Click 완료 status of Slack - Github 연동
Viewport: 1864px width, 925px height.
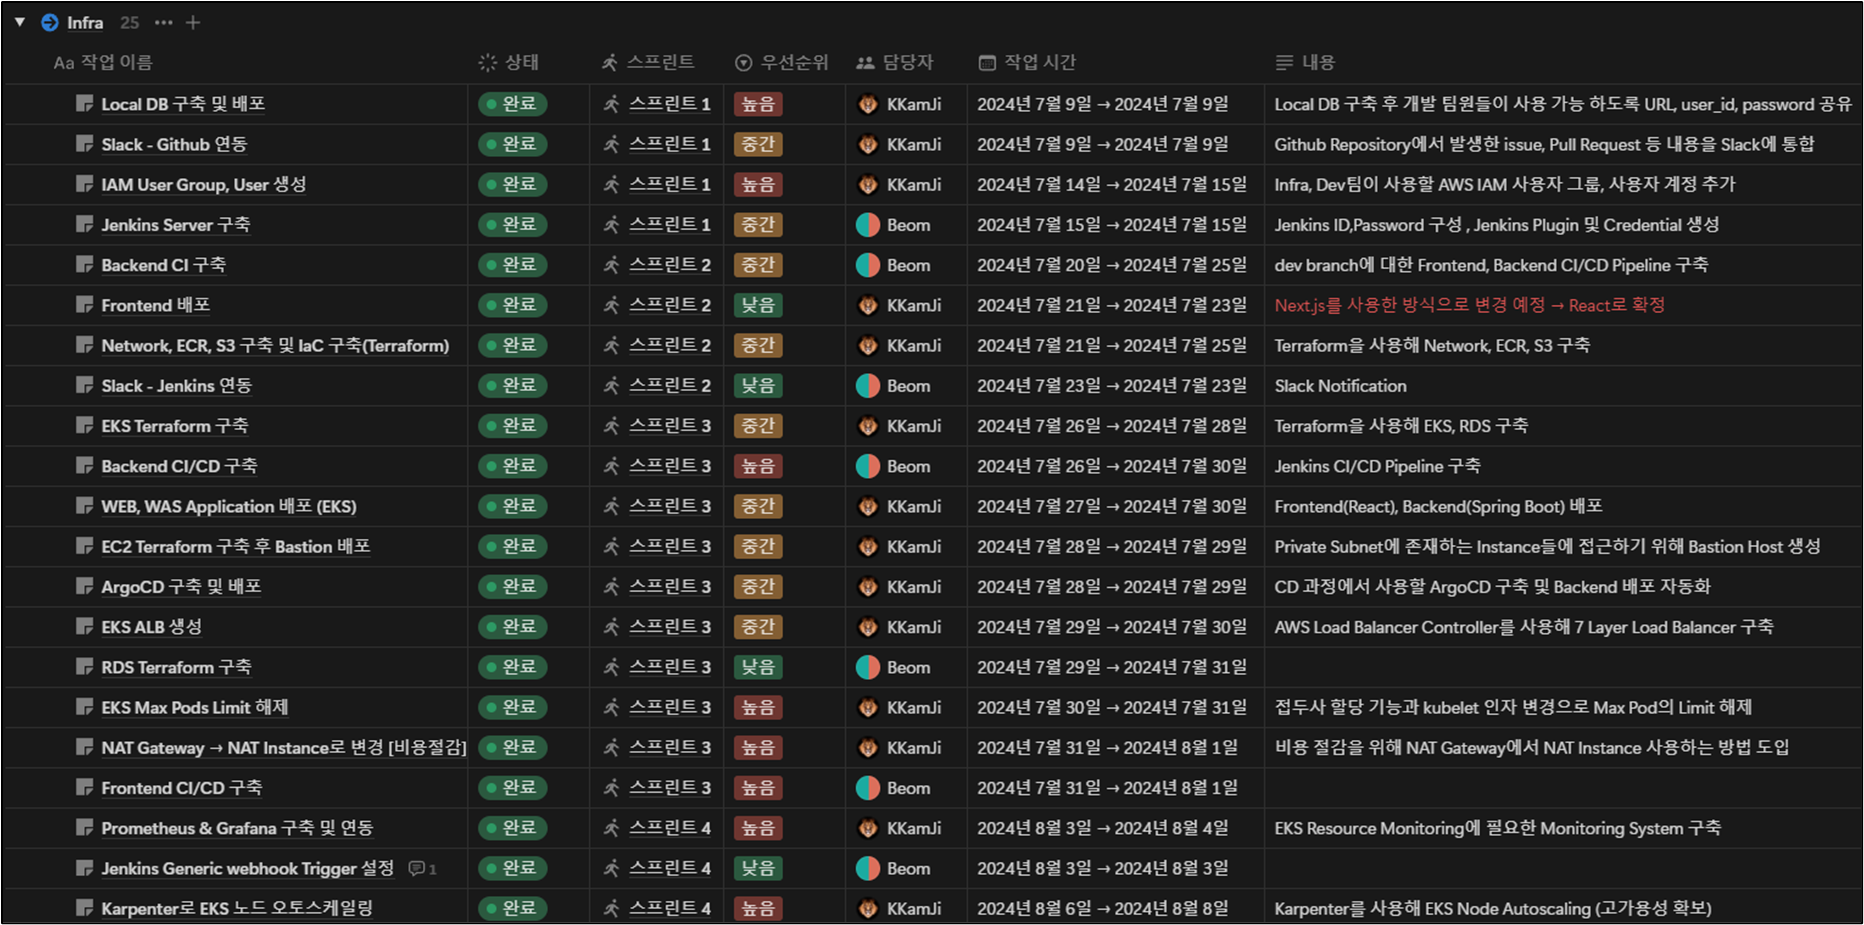pos(512,144)
